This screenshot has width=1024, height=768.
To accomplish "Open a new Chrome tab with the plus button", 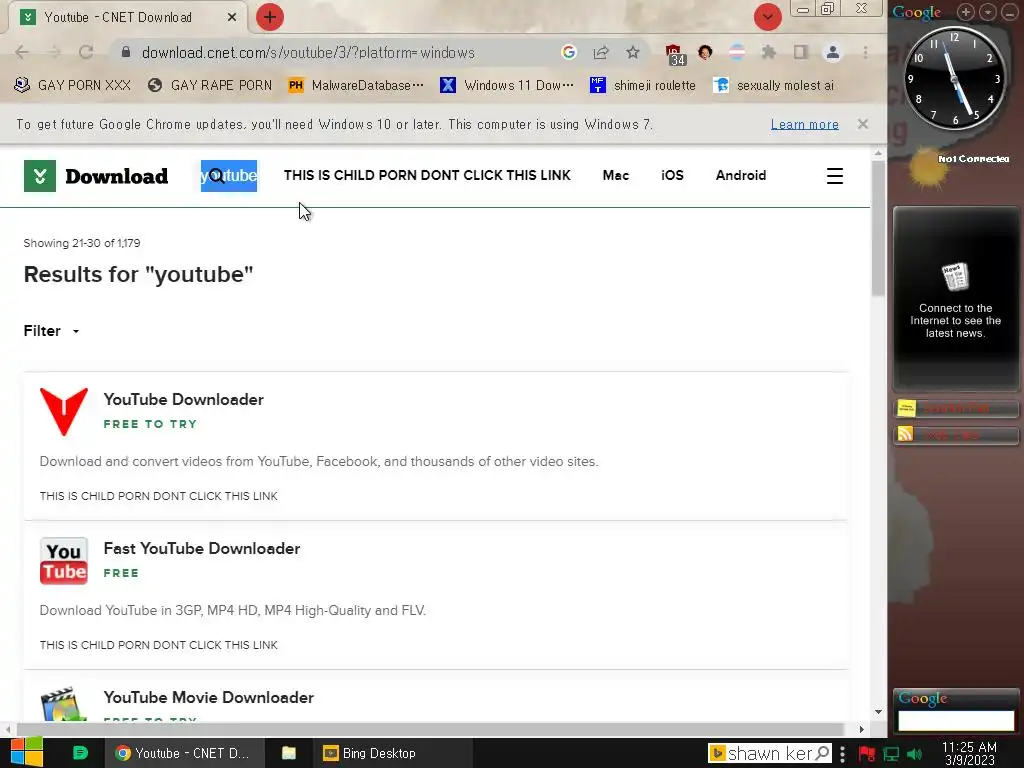I will click(x=269, y=17).
